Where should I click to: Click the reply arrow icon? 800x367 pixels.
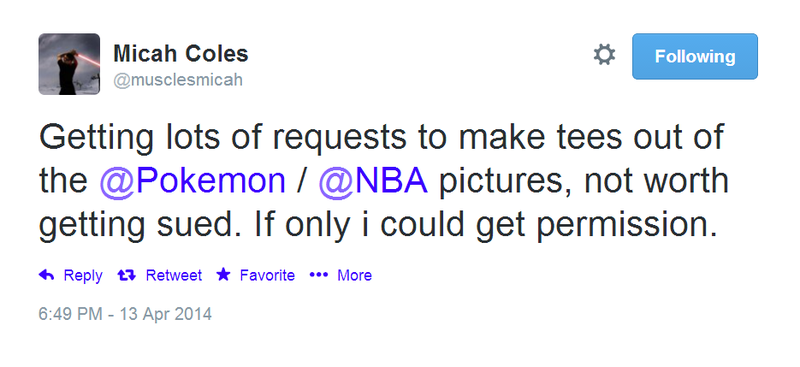(x=46, y=276)
